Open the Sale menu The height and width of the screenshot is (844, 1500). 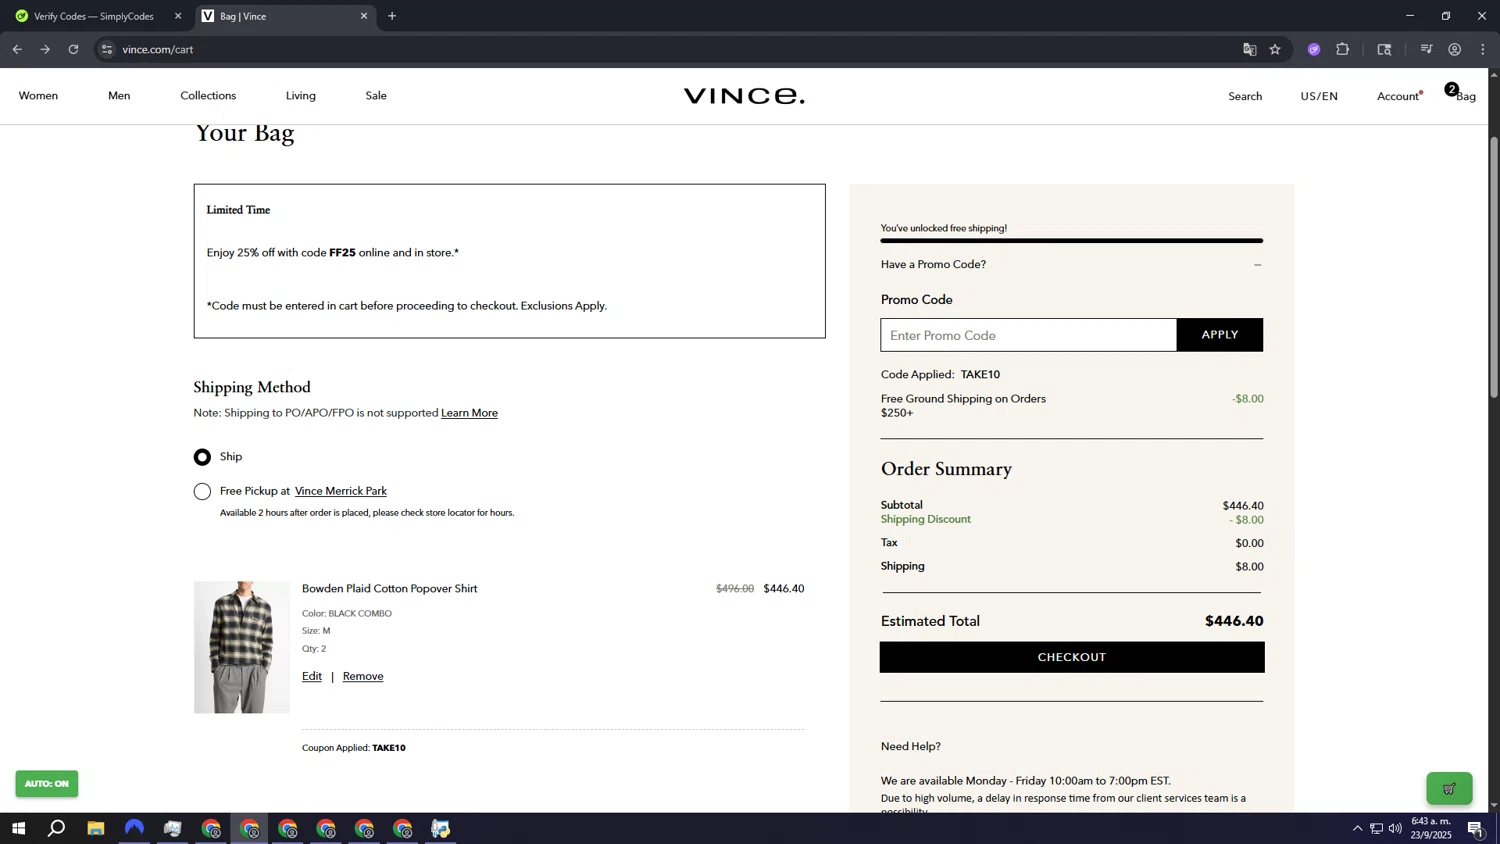point(376,96)
